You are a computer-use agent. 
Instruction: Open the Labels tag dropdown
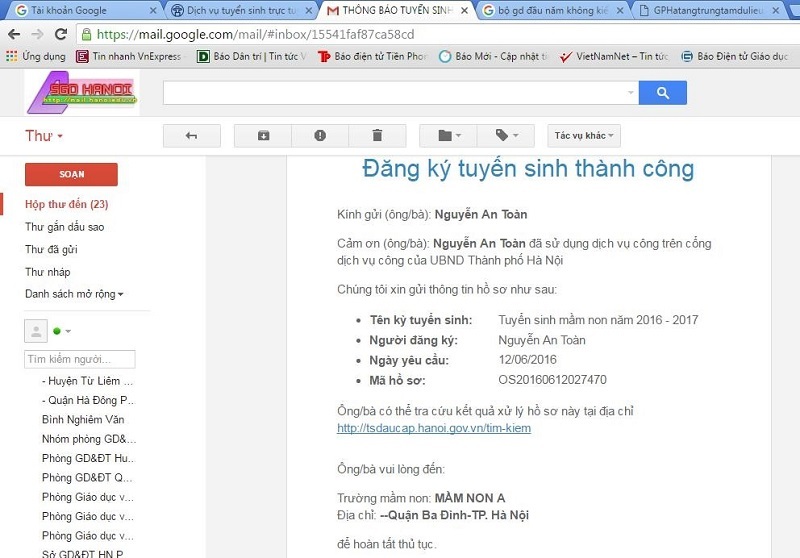[507, 135]
